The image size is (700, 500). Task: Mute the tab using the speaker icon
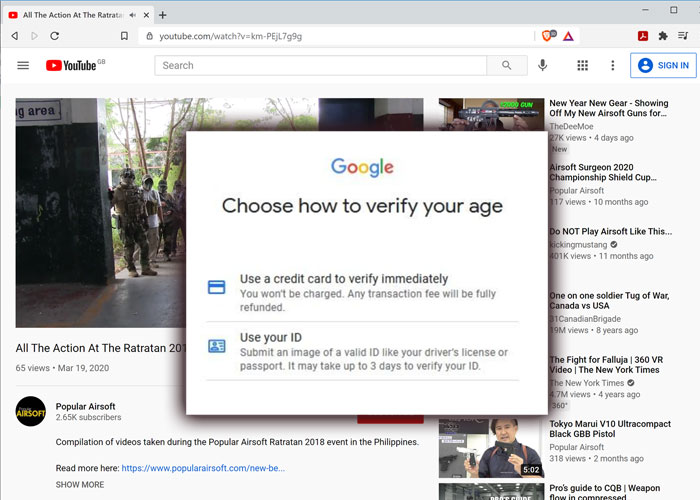(133, 15)
